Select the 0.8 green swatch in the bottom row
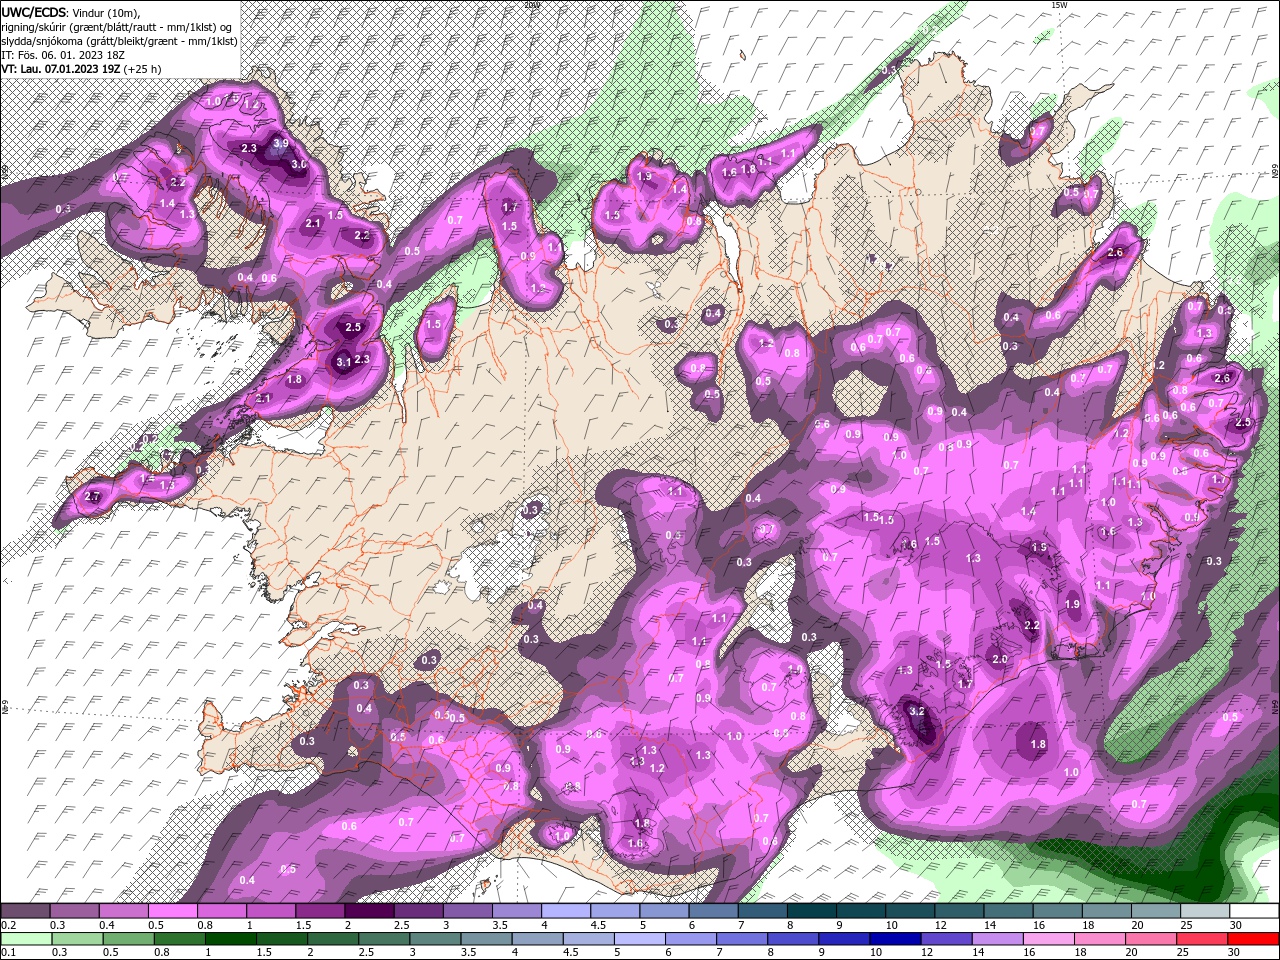This screenshot has height=960, width=1280. tap(179, 938)
